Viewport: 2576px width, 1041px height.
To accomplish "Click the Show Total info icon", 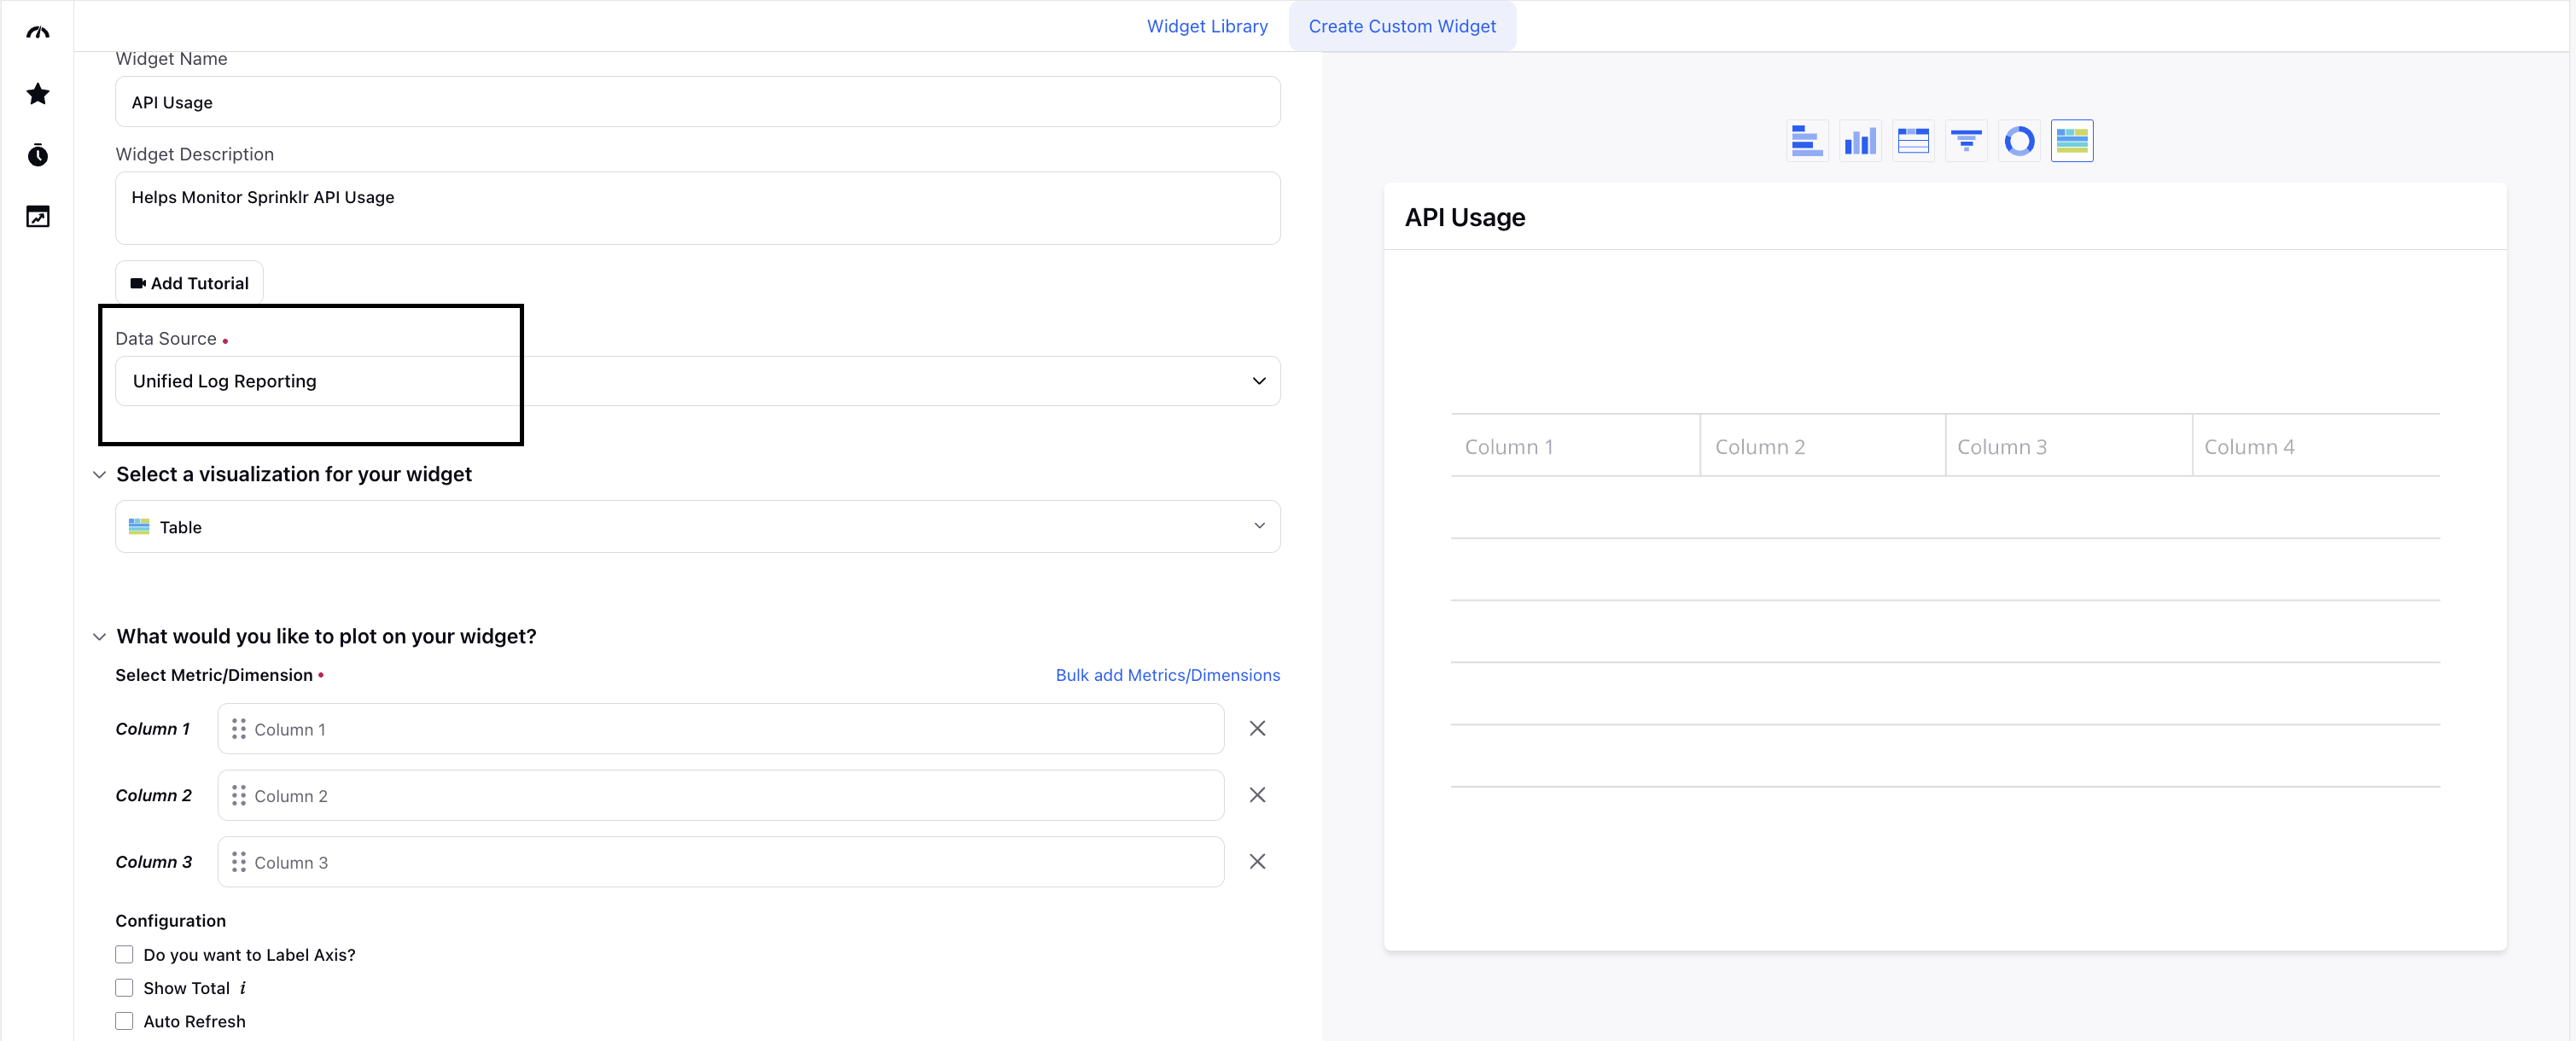I will [x=242, y=988].
